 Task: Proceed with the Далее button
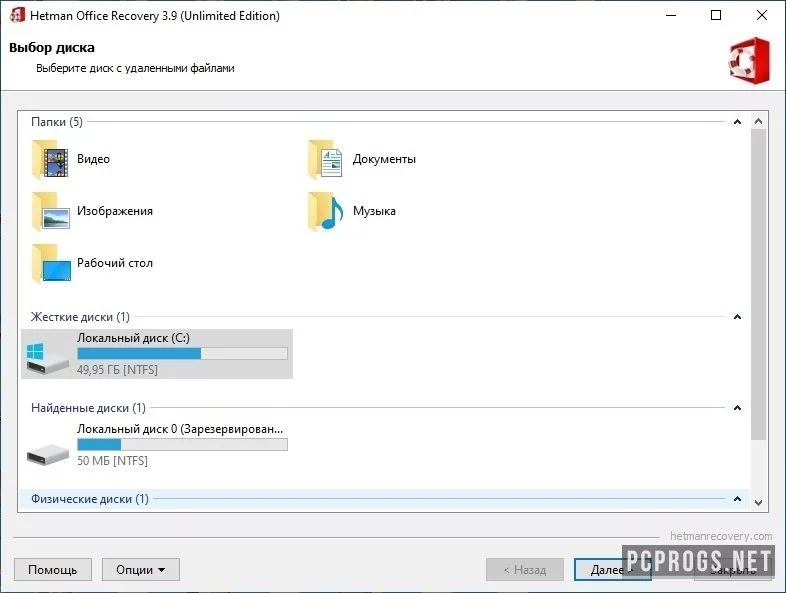[x=613, y=570]
